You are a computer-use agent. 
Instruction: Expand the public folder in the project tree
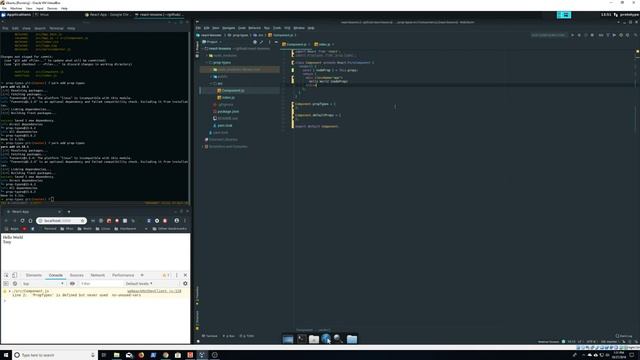click(x=212, y=76)
